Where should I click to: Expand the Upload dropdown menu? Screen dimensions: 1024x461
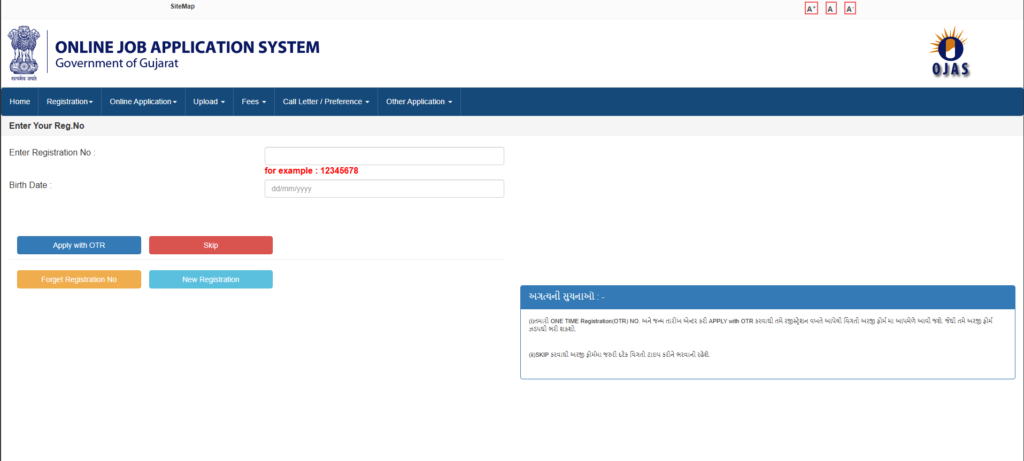pyautogui.click(x=209, y=102)
